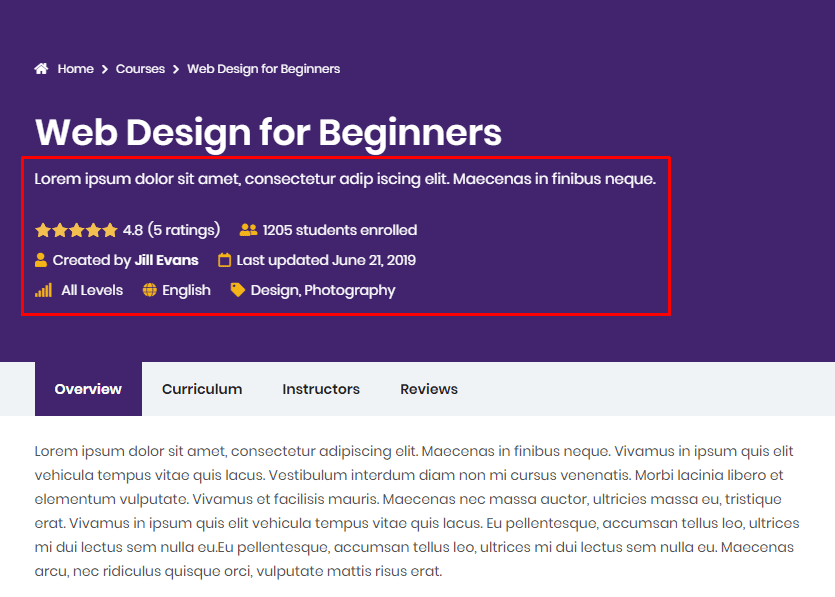The height and width of the screenshot is (597, 835).
Task: Click the students enrolled group icon
Action: pyautogui.click(x=249, y=230)
